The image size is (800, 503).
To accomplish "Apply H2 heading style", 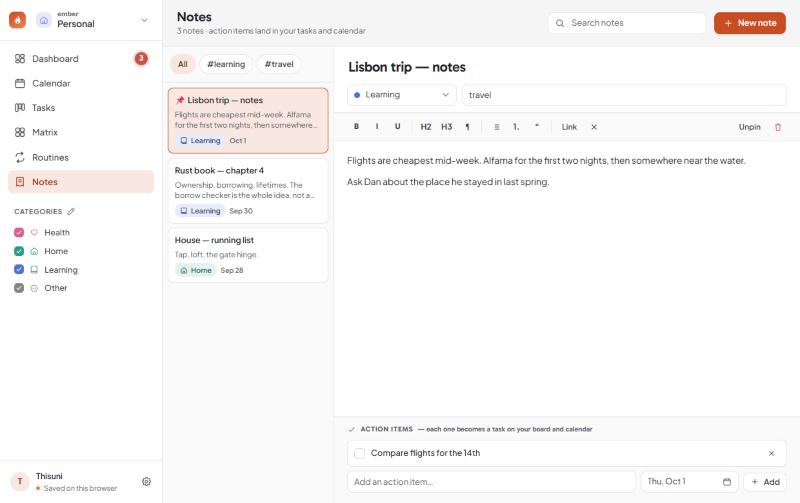I will pos(426,127).
